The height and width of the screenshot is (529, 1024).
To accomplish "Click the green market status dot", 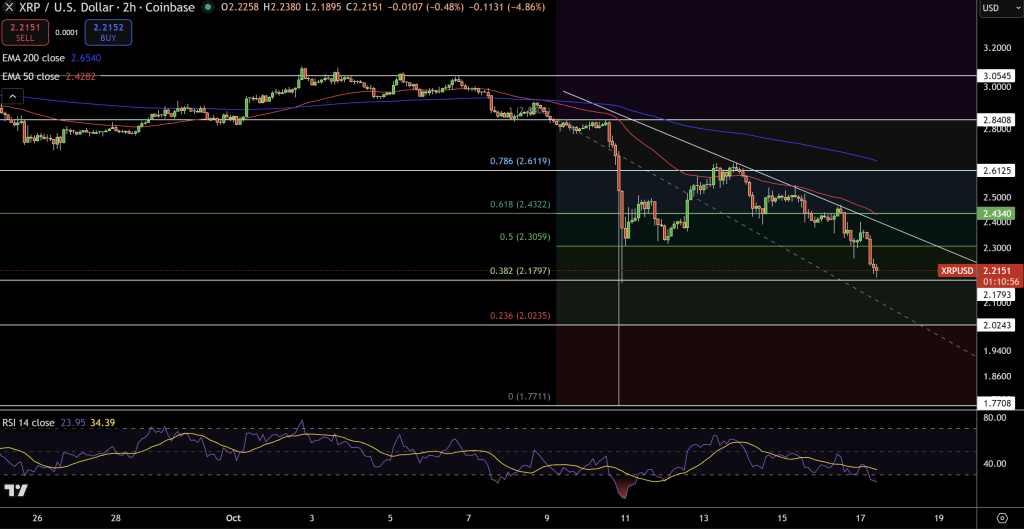I will click(208, 8).
